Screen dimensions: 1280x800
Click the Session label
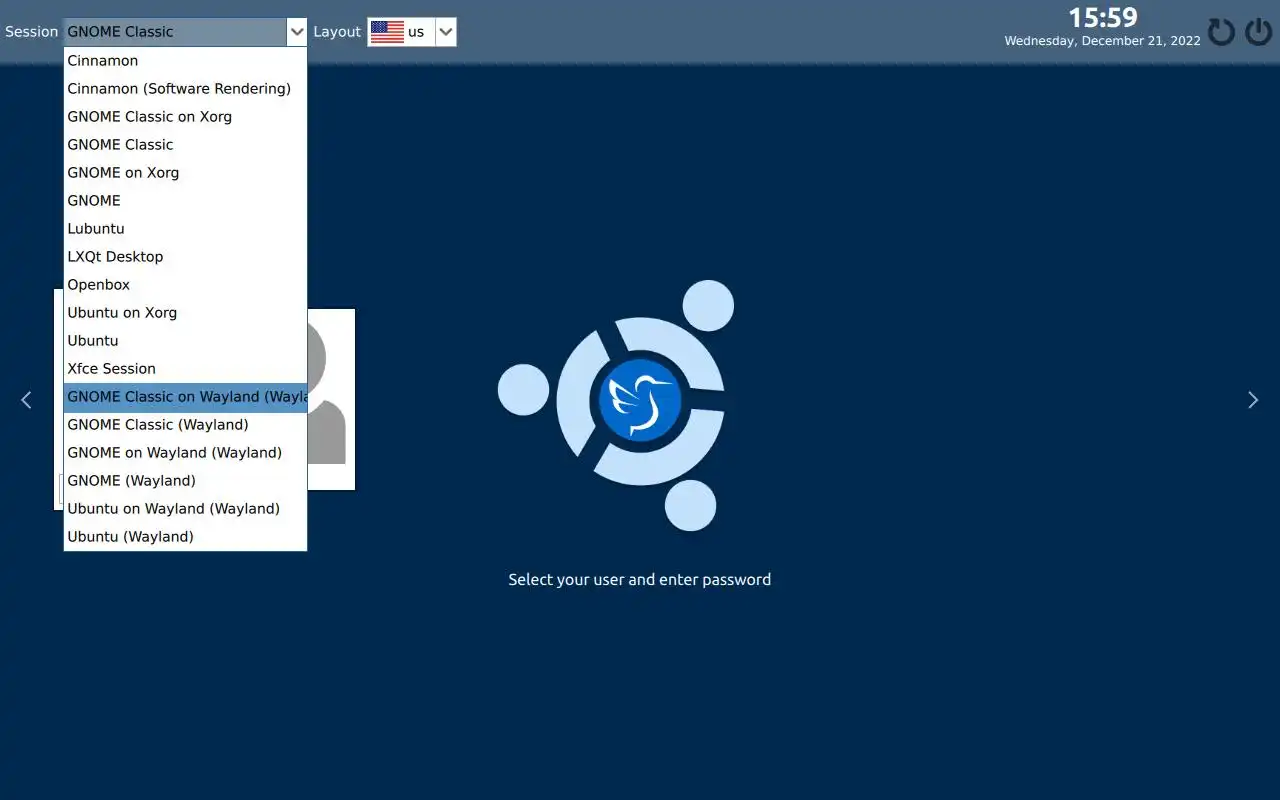click(32, 32)
